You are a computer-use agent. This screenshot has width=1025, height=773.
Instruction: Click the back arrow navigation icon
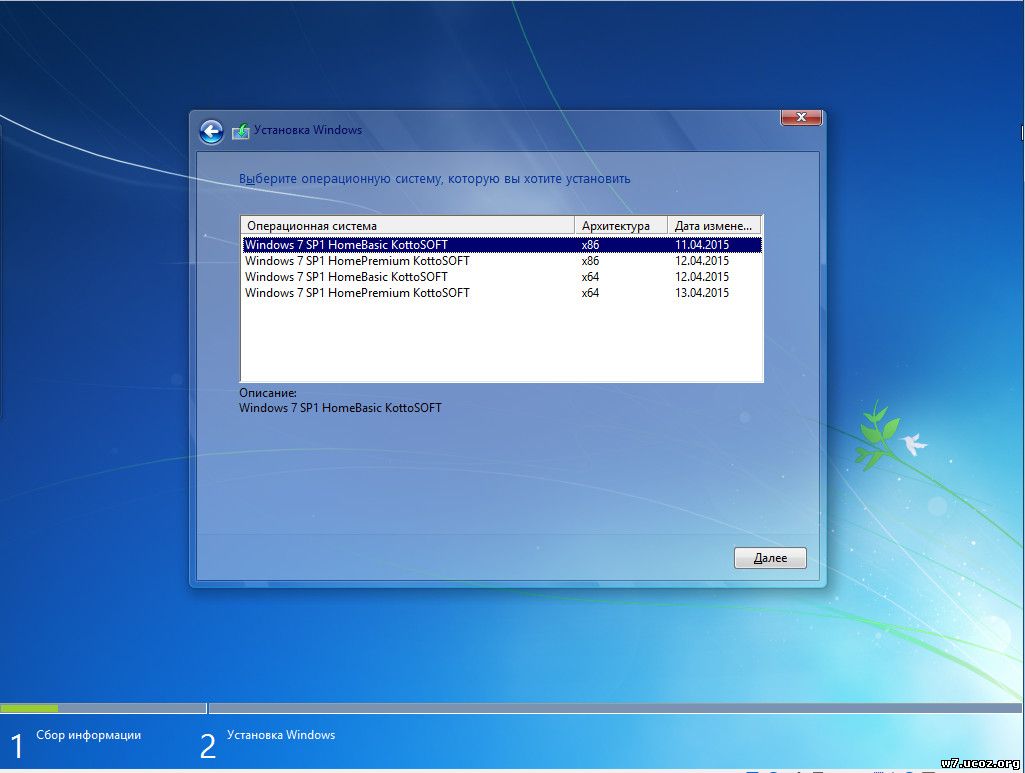[x=211, y=131]
